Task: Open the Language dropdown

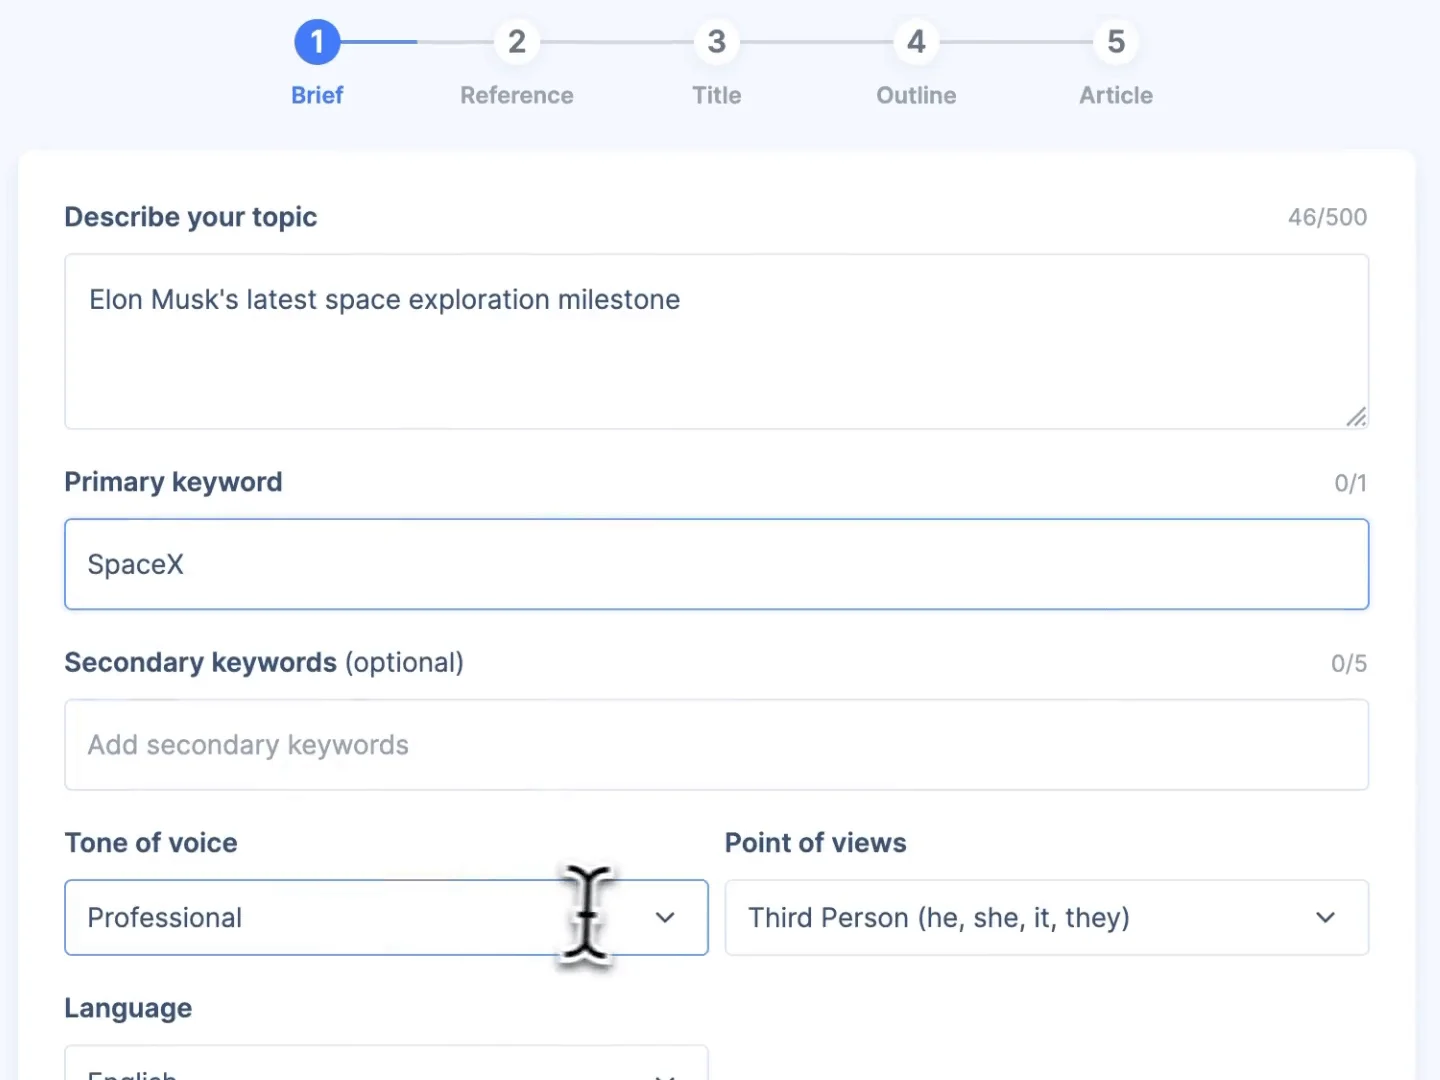Action: 386,1066
